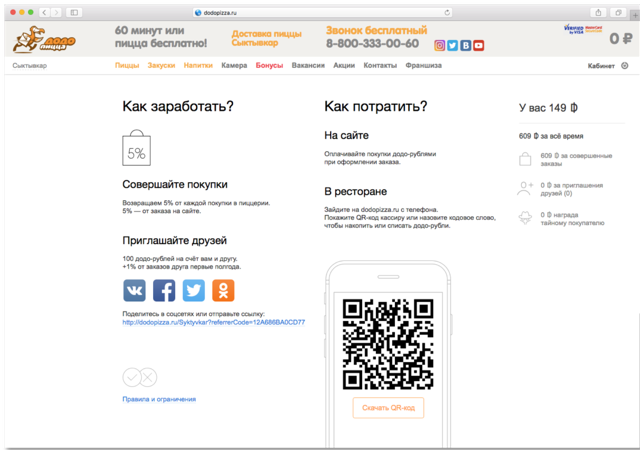
Task: Click the shopping bag icon next to 609 orders
Action: [525, 159]
